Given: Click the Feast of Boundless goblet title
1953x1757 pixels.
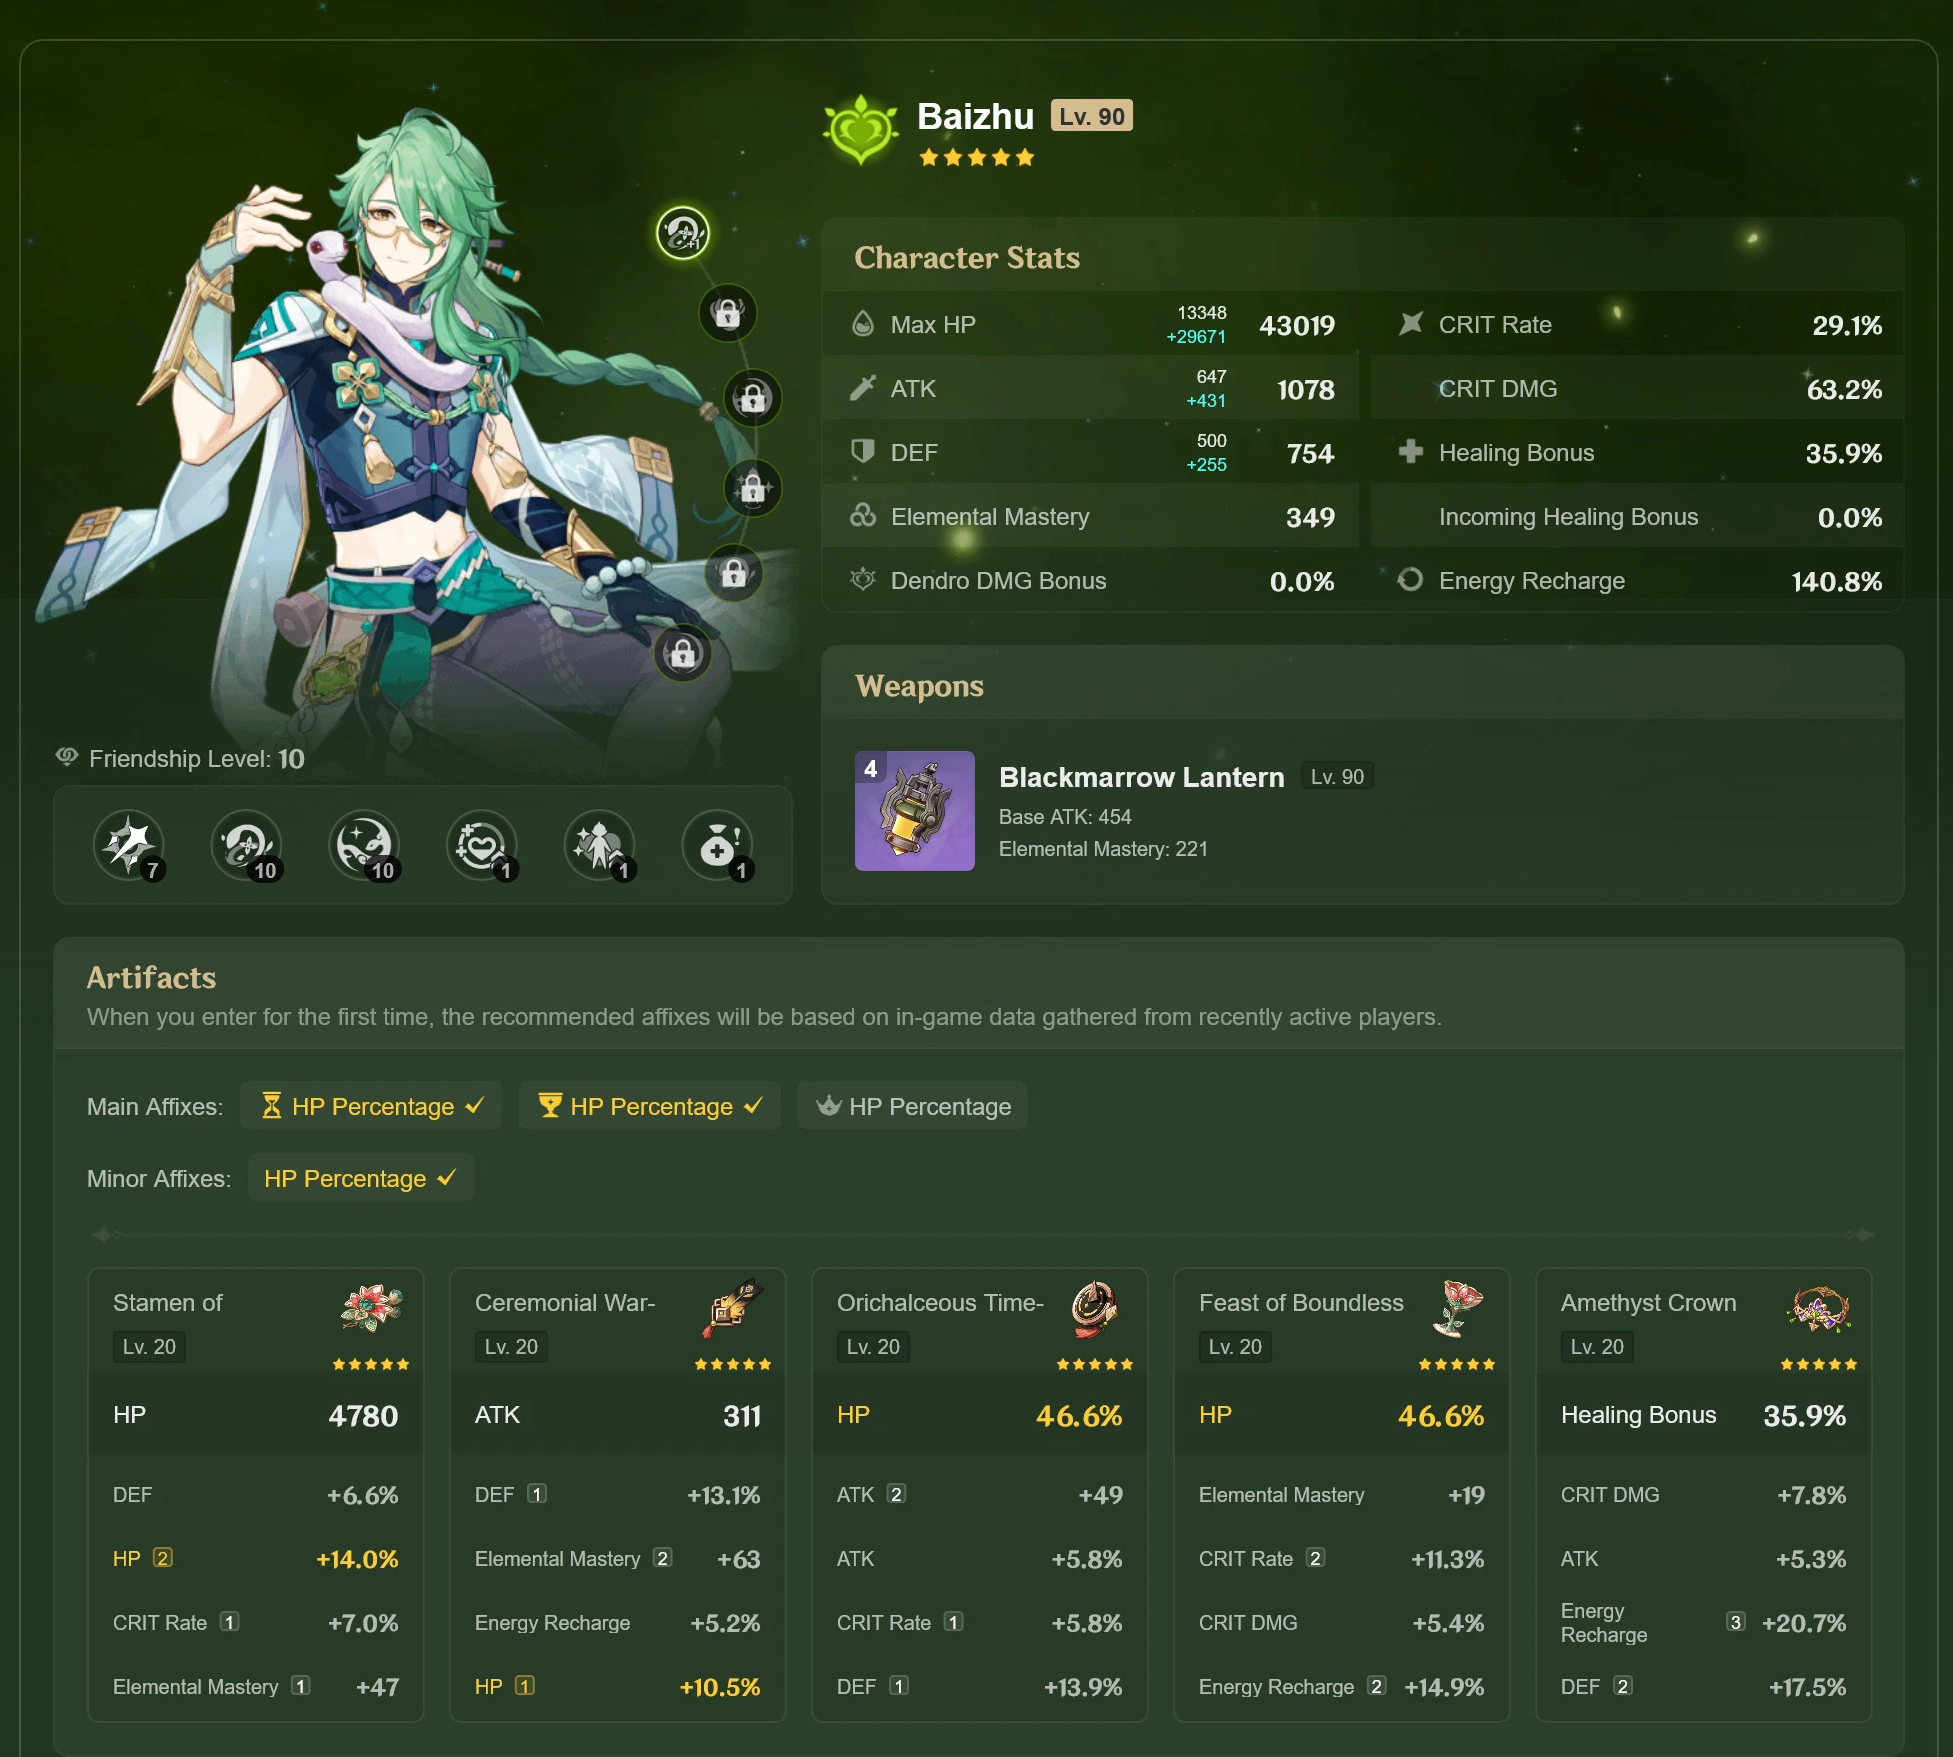Looking at the screenshot, I should tap(1301, 1303).
